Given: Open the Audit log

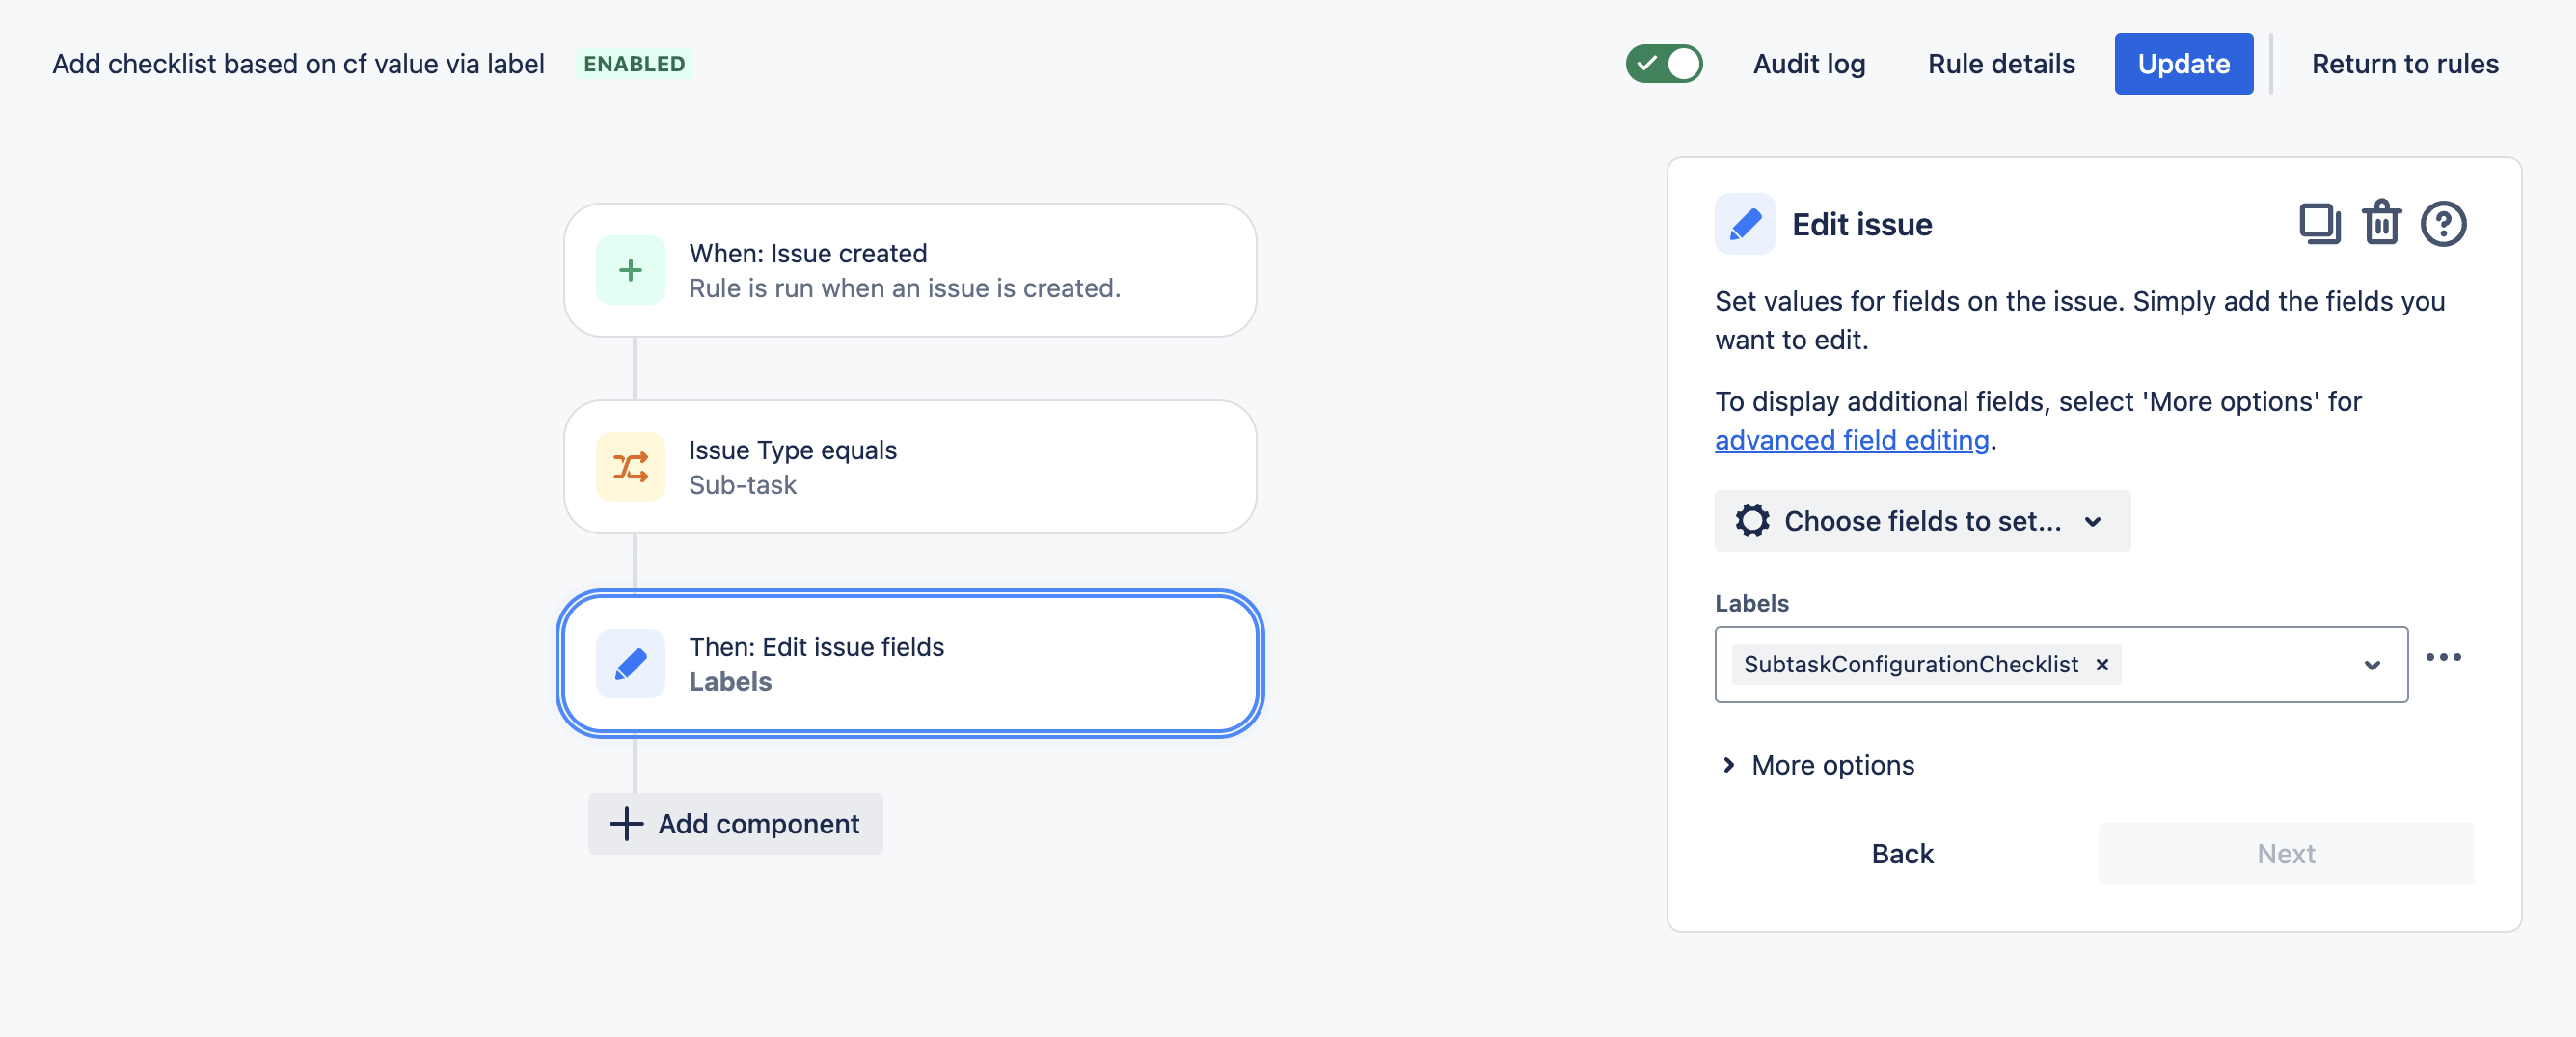Looking at the screenshot, I should click(1808, 64).
